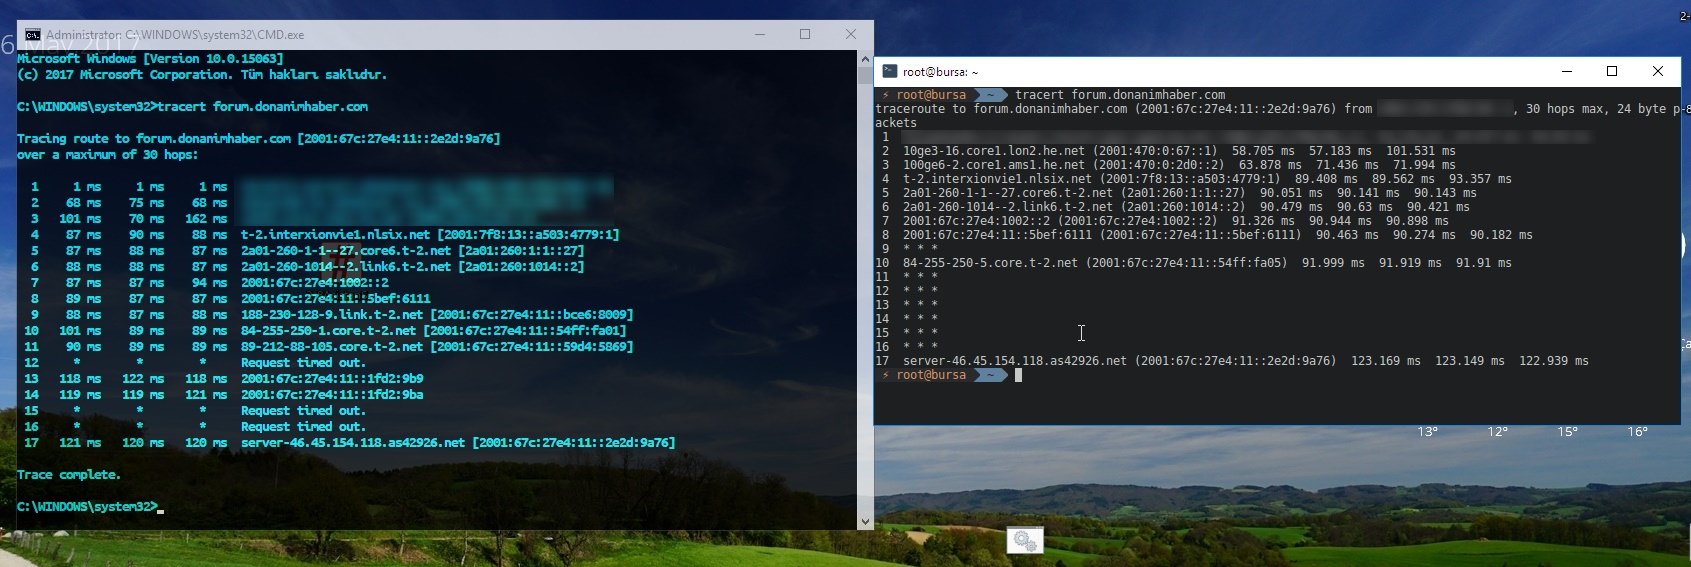Click the 'root@bursa: ~' window title
The width and height of the screenshot is (1691, 567).
941,72
